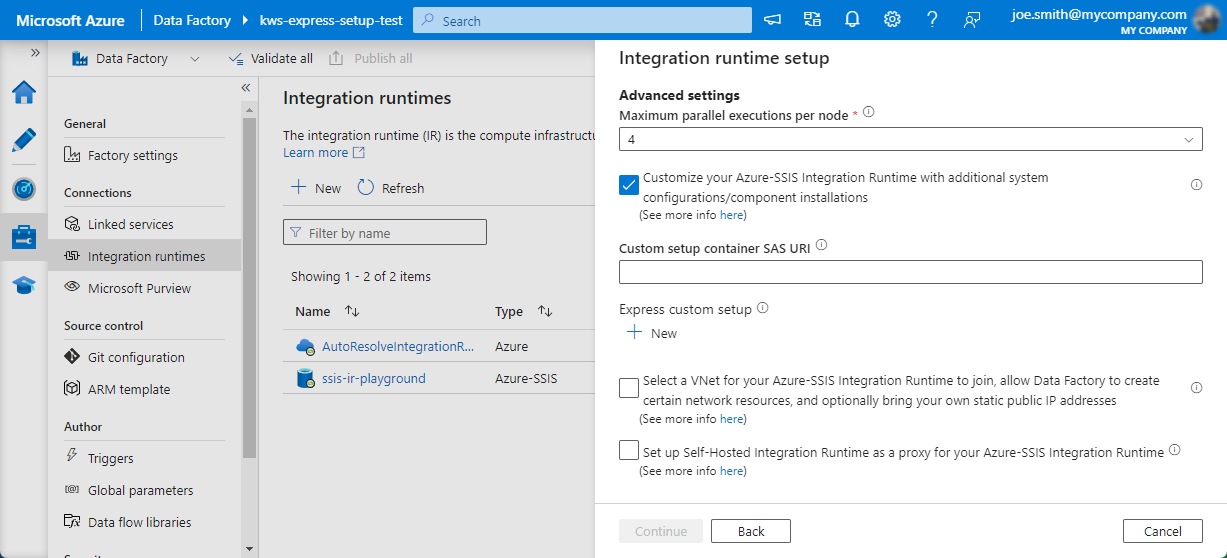This screenshot has height=558, width=1227.
Task: Open the Help question mark
Action: [932, 20]
